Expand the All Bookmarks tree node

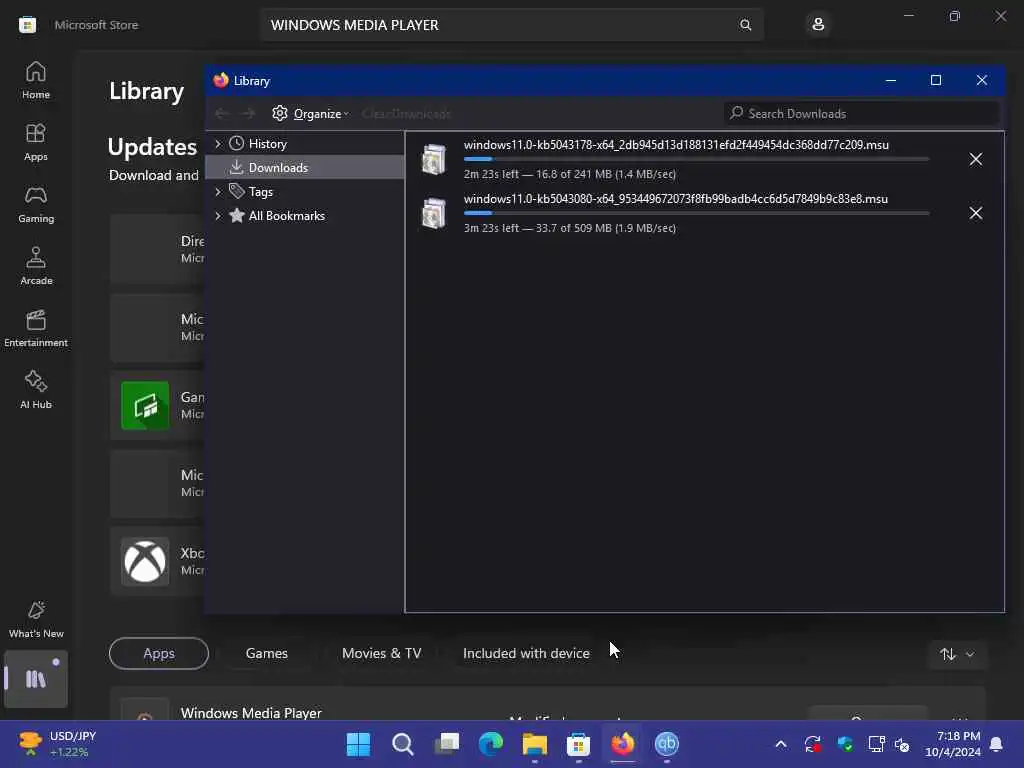click(x=218, y=216)
